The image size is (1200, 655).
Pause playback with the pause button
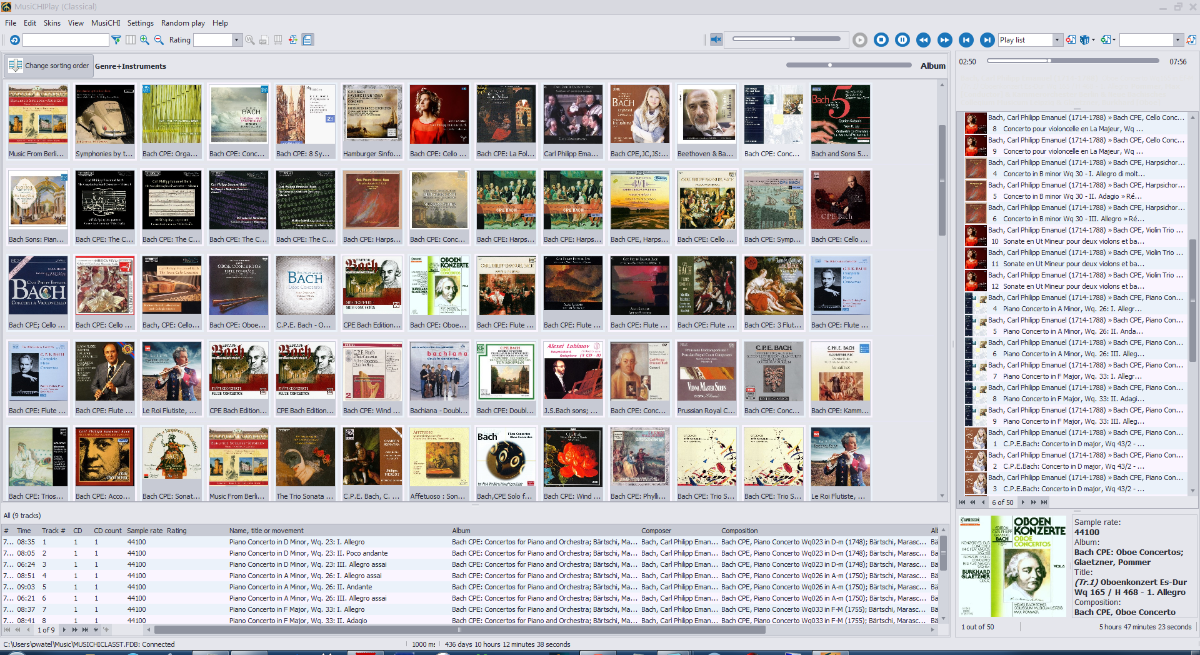(903, 39)
